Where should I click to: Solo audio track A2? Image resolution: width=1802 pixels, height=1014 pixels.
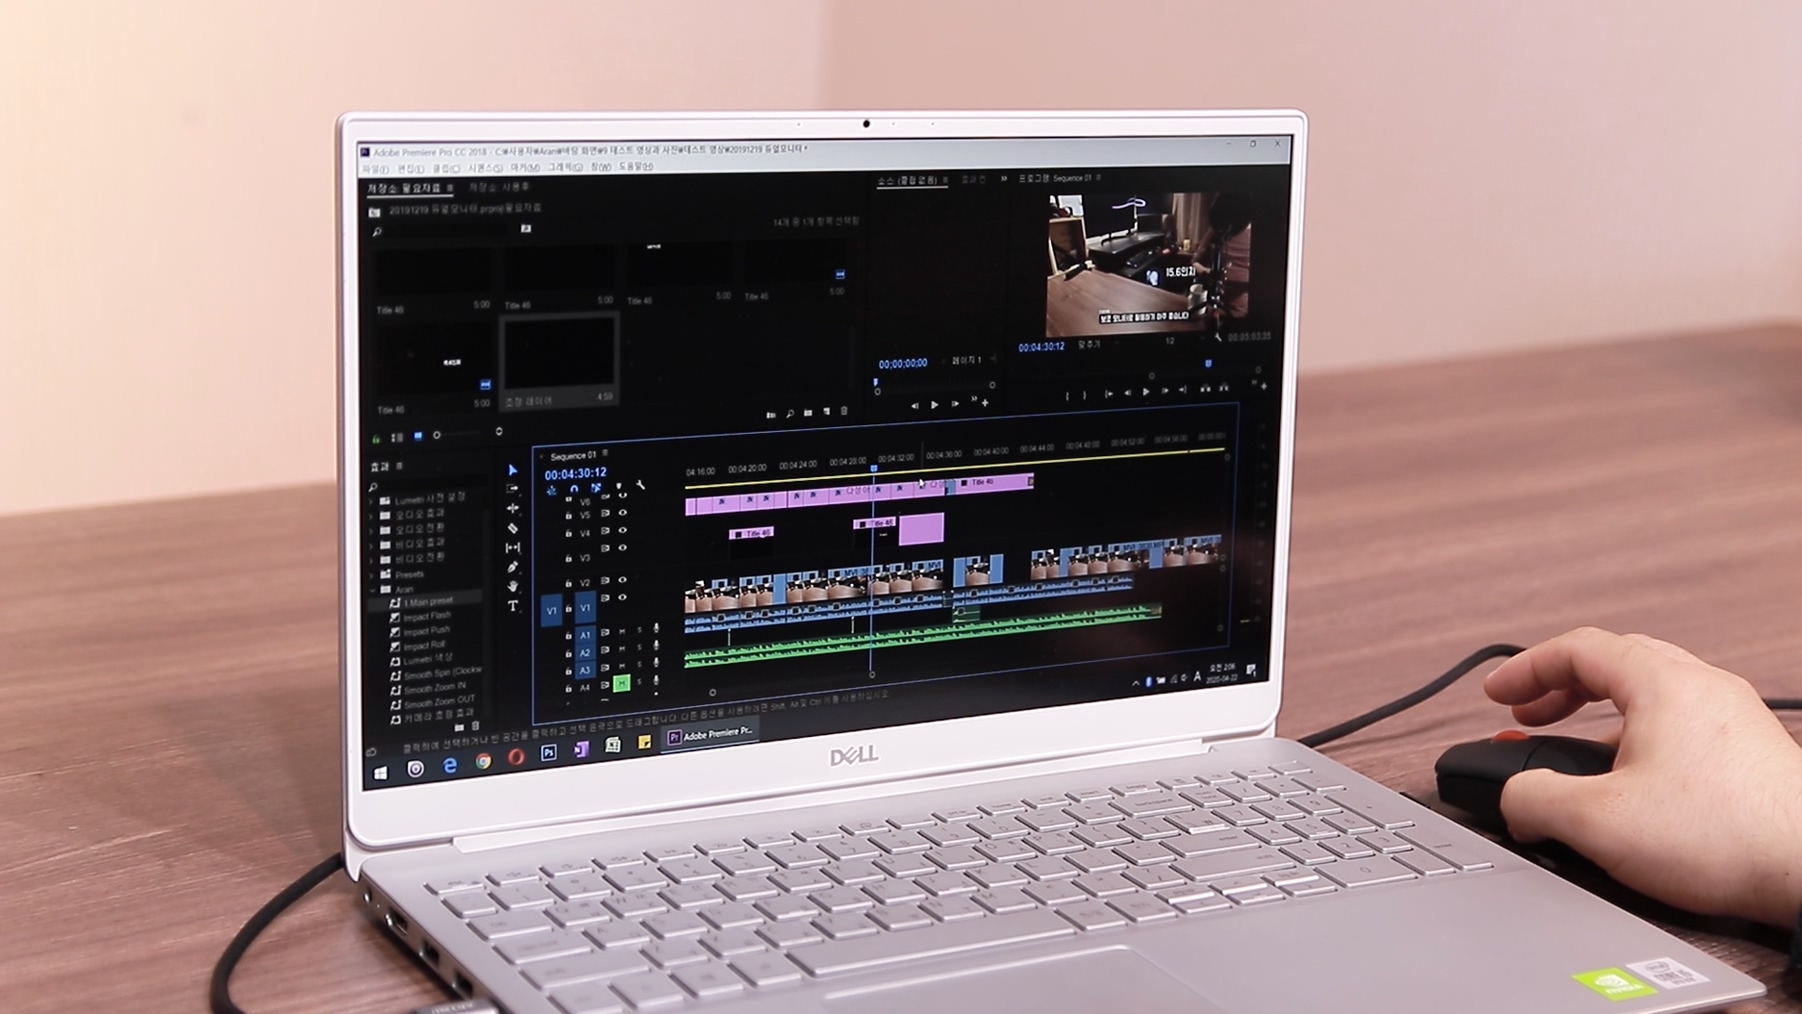[x=640, y=648]
